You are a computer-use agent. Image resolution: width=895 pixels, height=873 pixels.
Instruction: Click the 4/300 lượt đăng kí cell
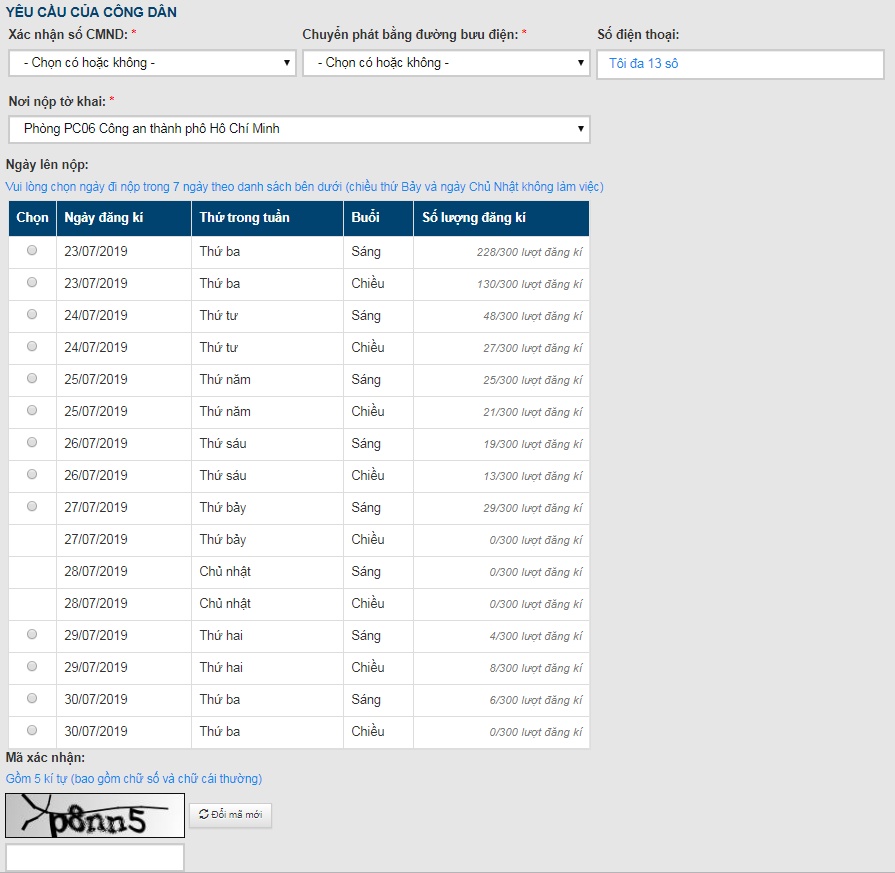pos(501,636)
